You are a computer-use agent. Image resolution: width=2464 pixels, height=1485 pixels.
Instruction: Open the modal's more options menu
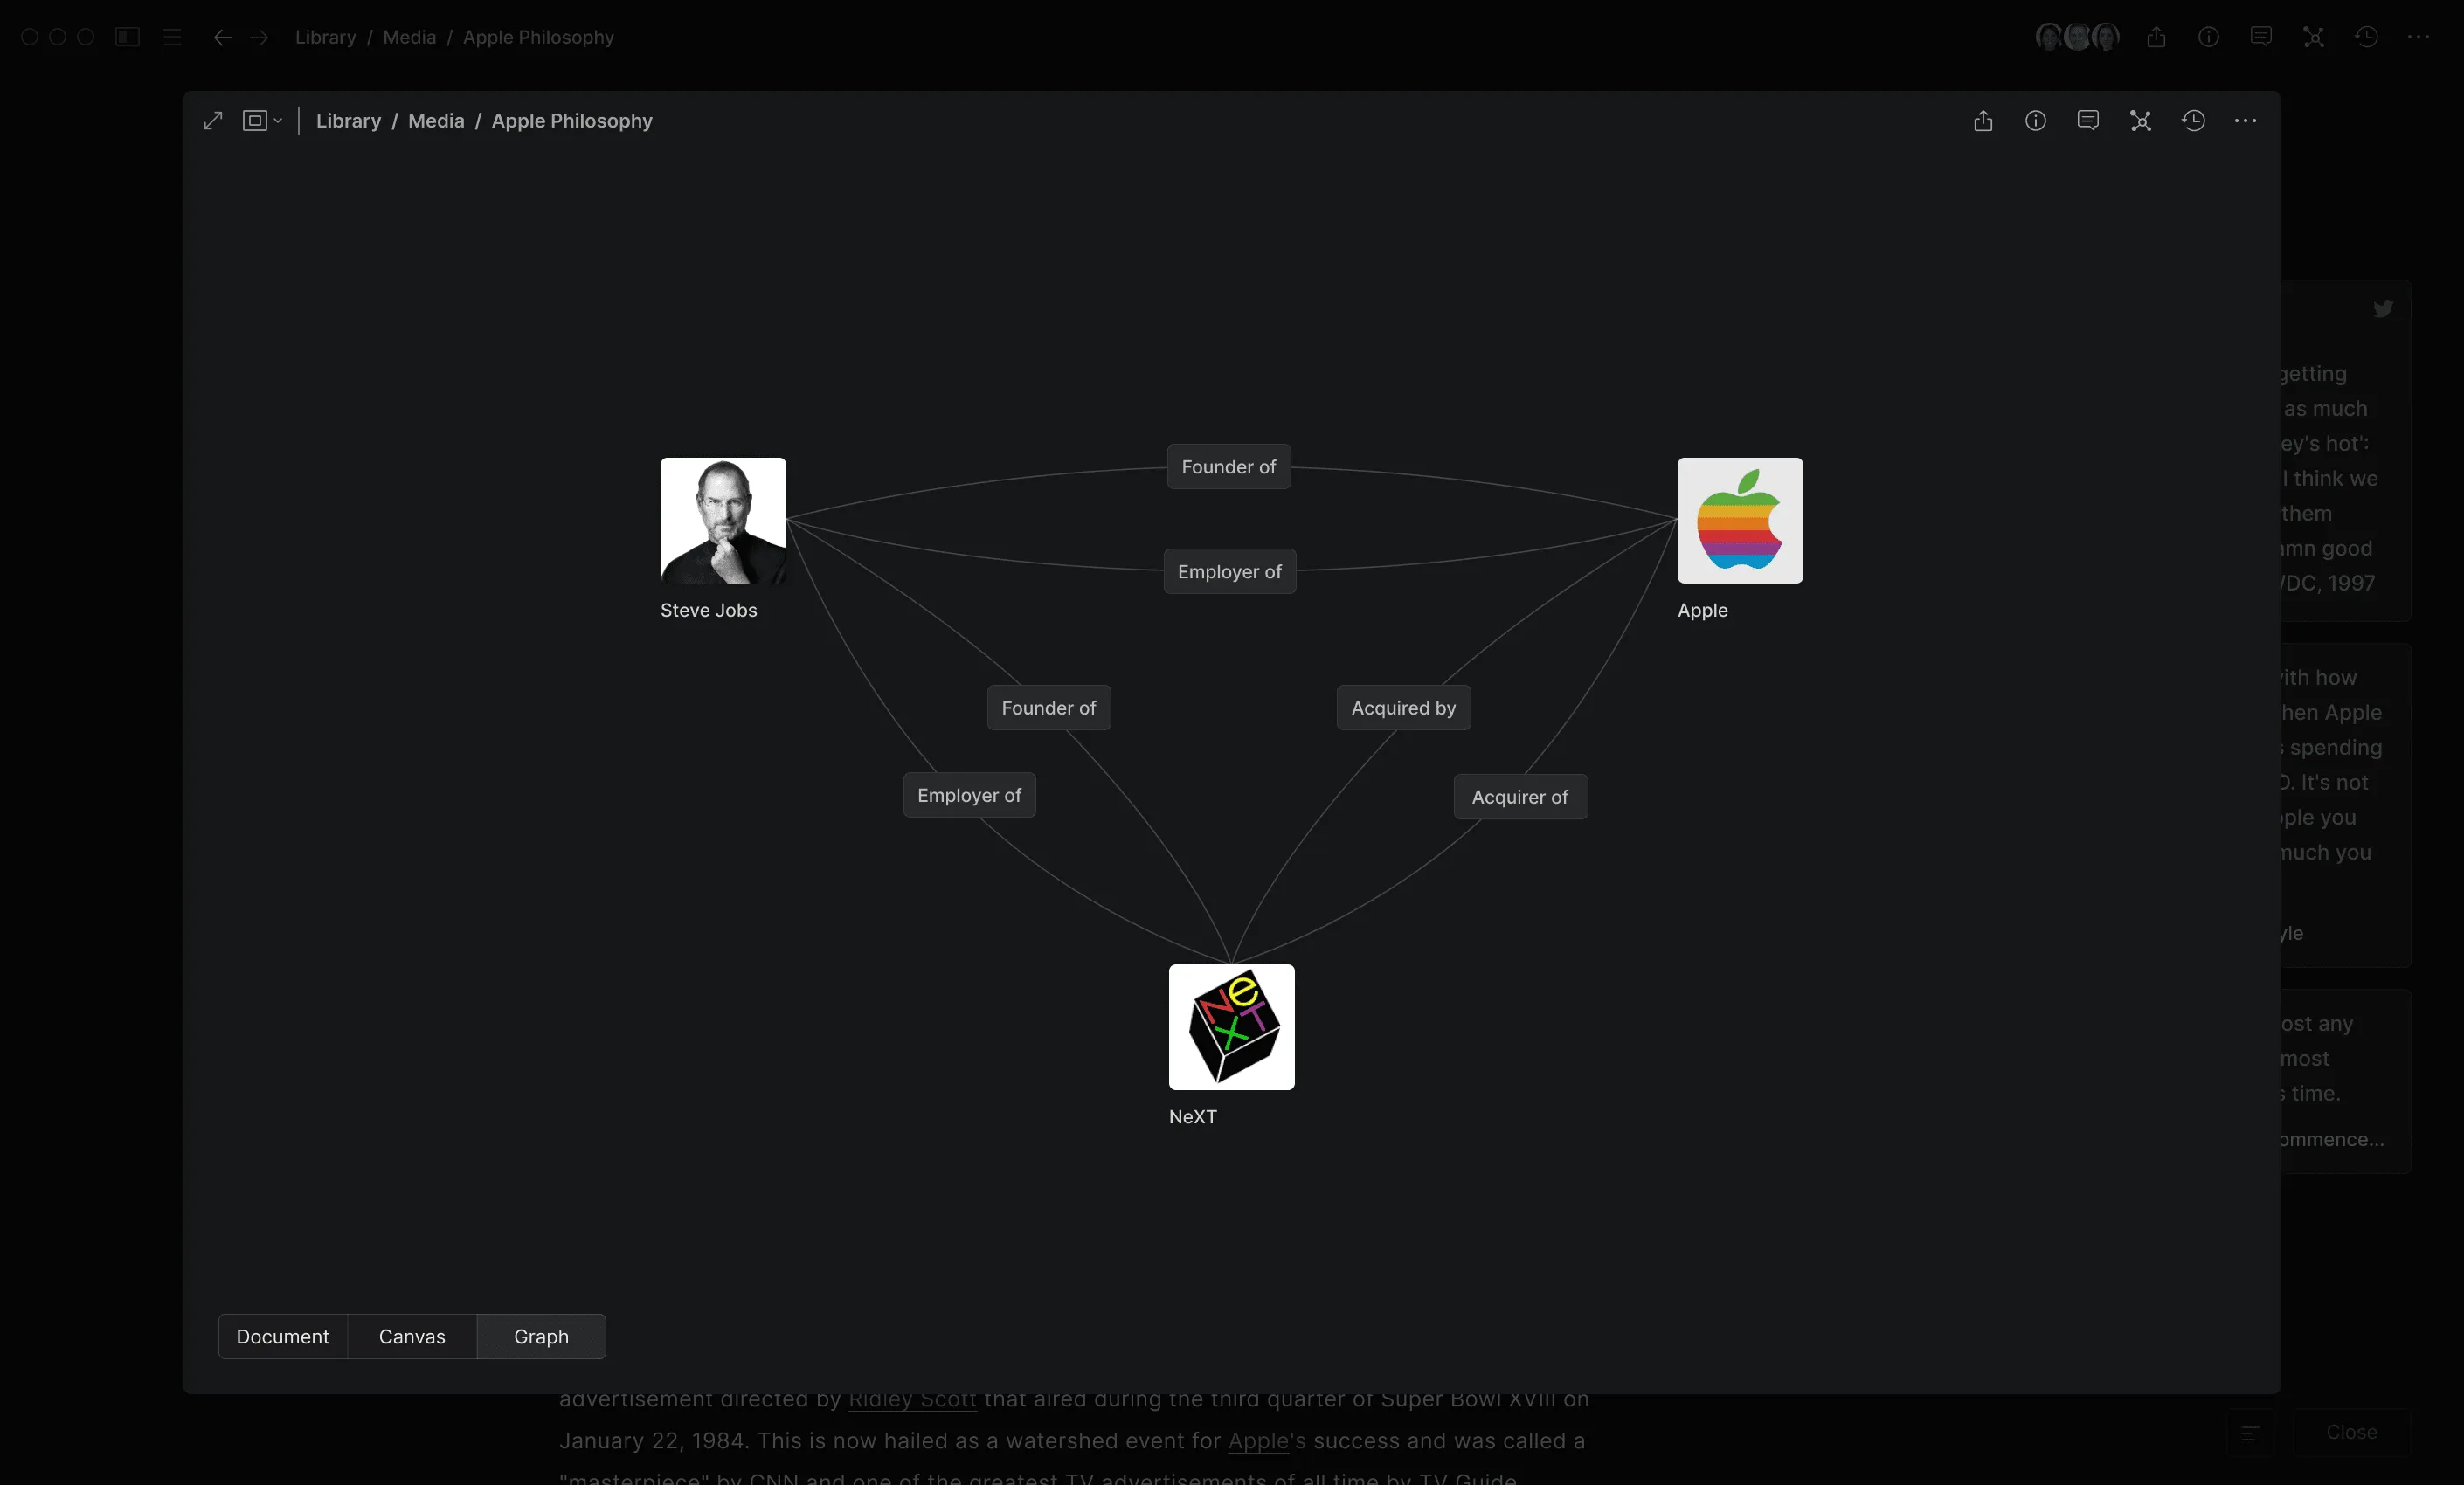coord(2245,121)
